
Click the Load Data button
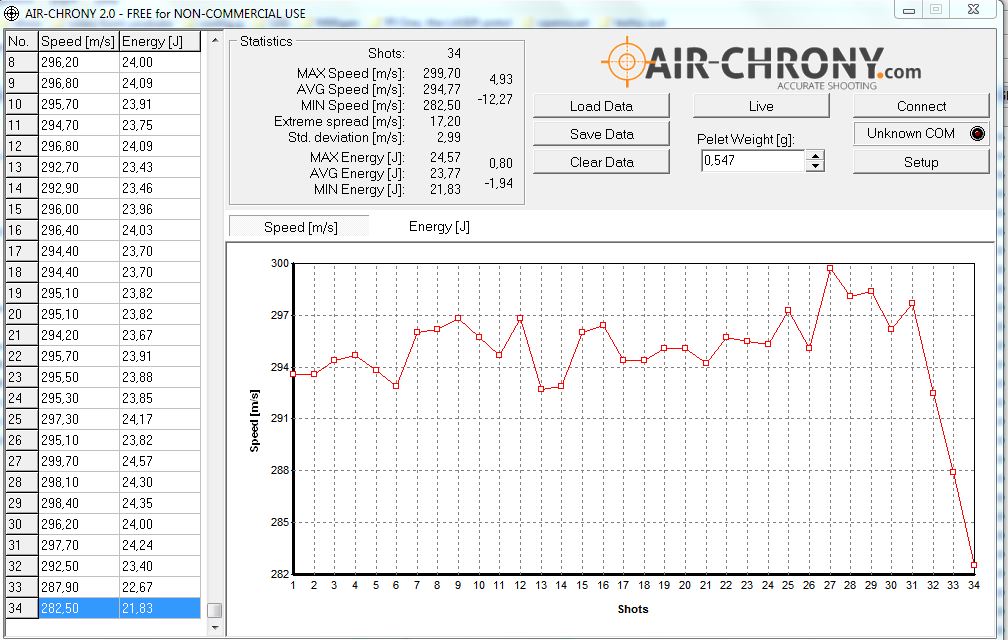601,106
